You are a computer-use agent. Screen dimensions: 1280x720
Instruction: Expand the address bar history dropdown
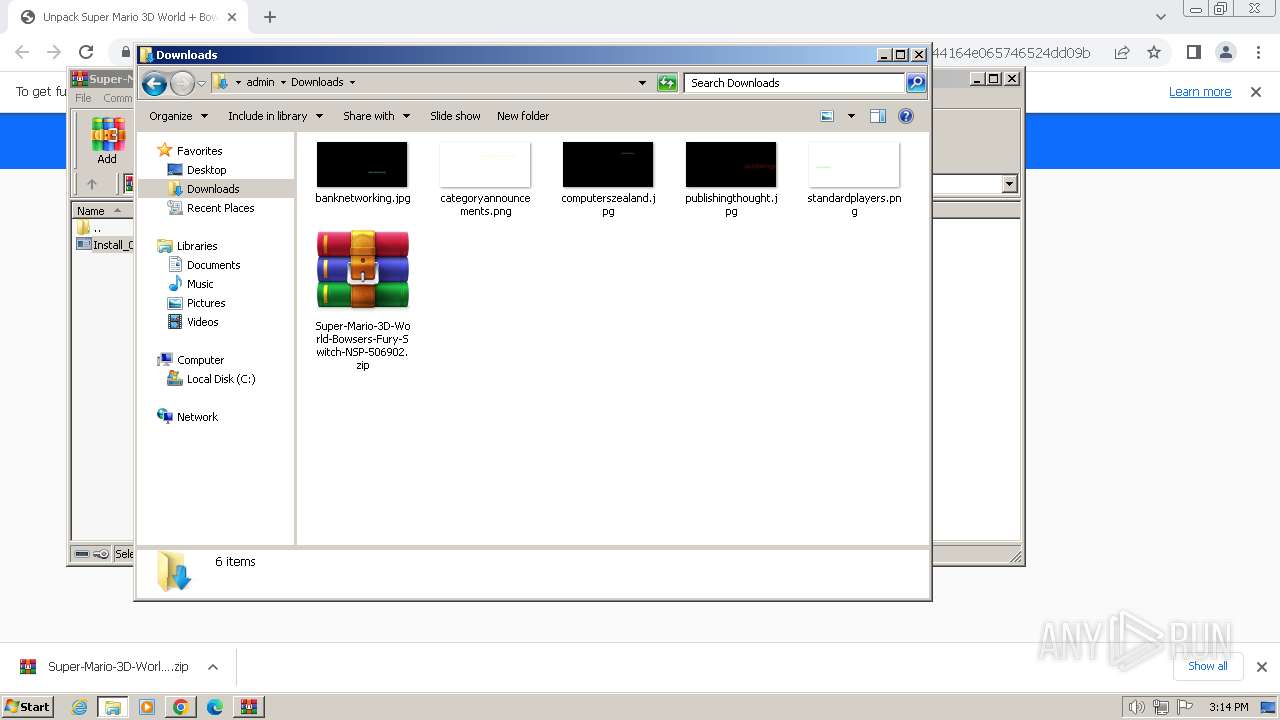tap(642, 83)
